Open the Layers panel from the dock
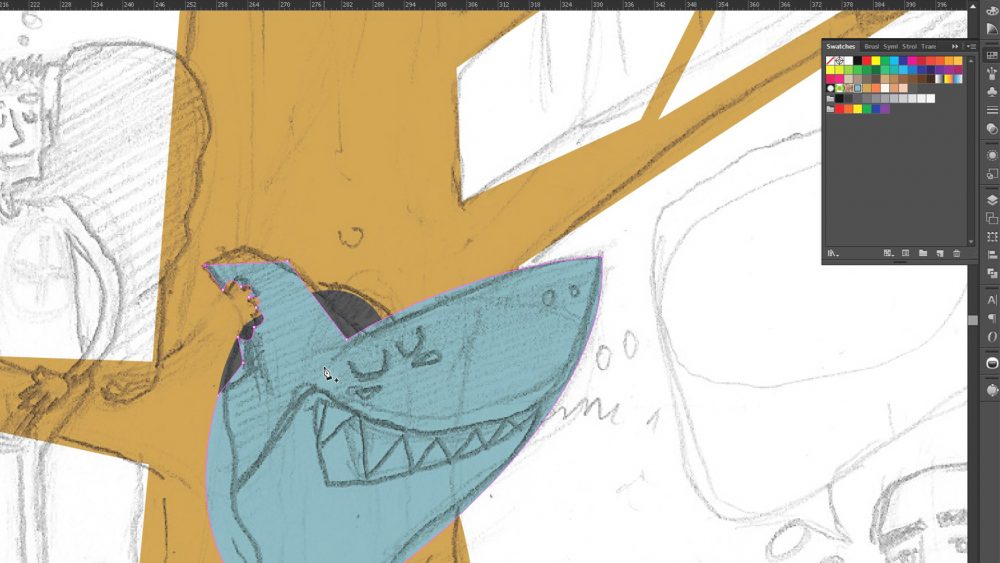Image resolution: width=1000 pixels, height=563 pixels. [992, 200]
